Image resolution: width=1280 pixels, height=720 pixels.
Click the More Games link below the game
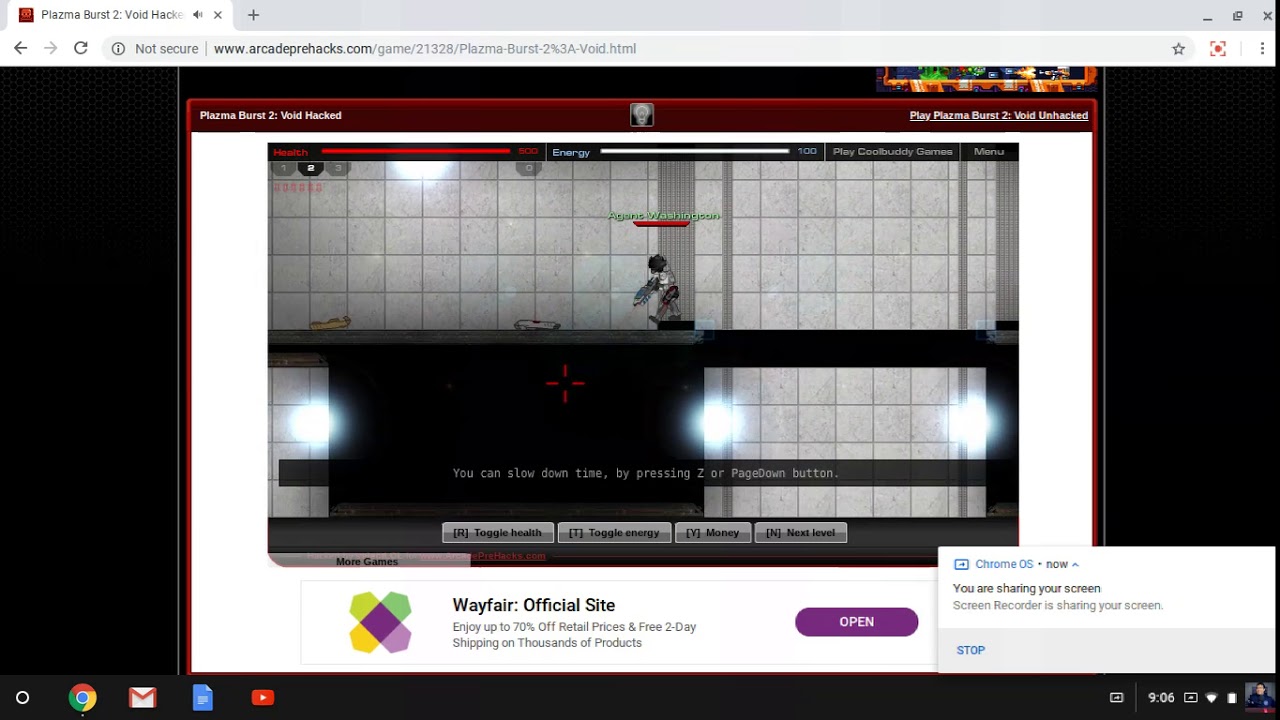[367, 561]
